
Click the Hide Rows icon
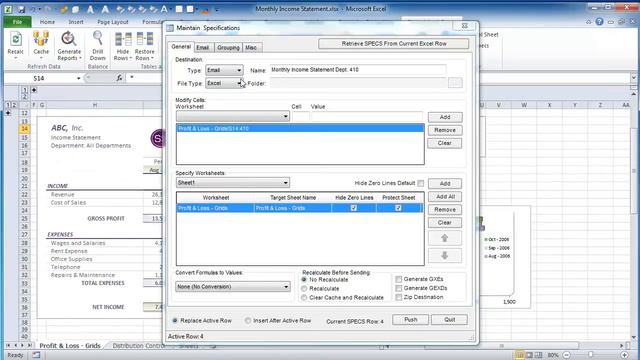(x=123, y=39)
